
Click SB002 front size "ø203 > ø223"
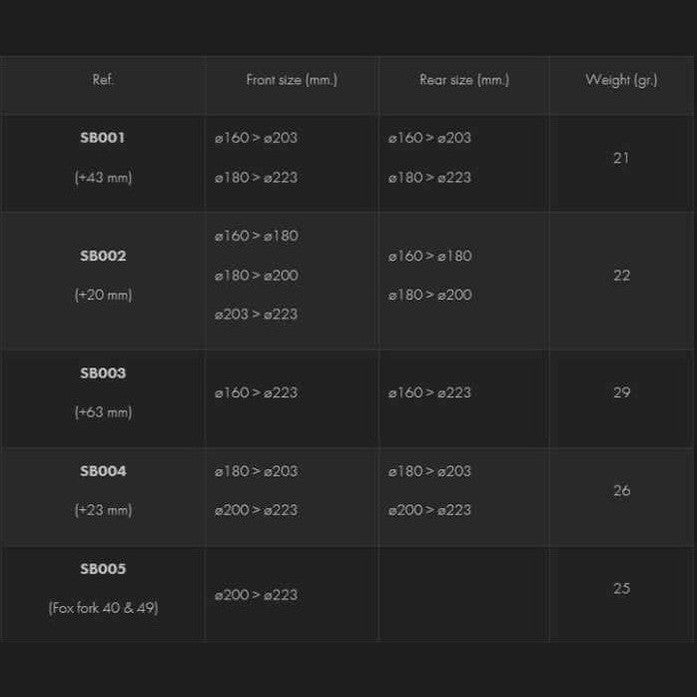256,314
